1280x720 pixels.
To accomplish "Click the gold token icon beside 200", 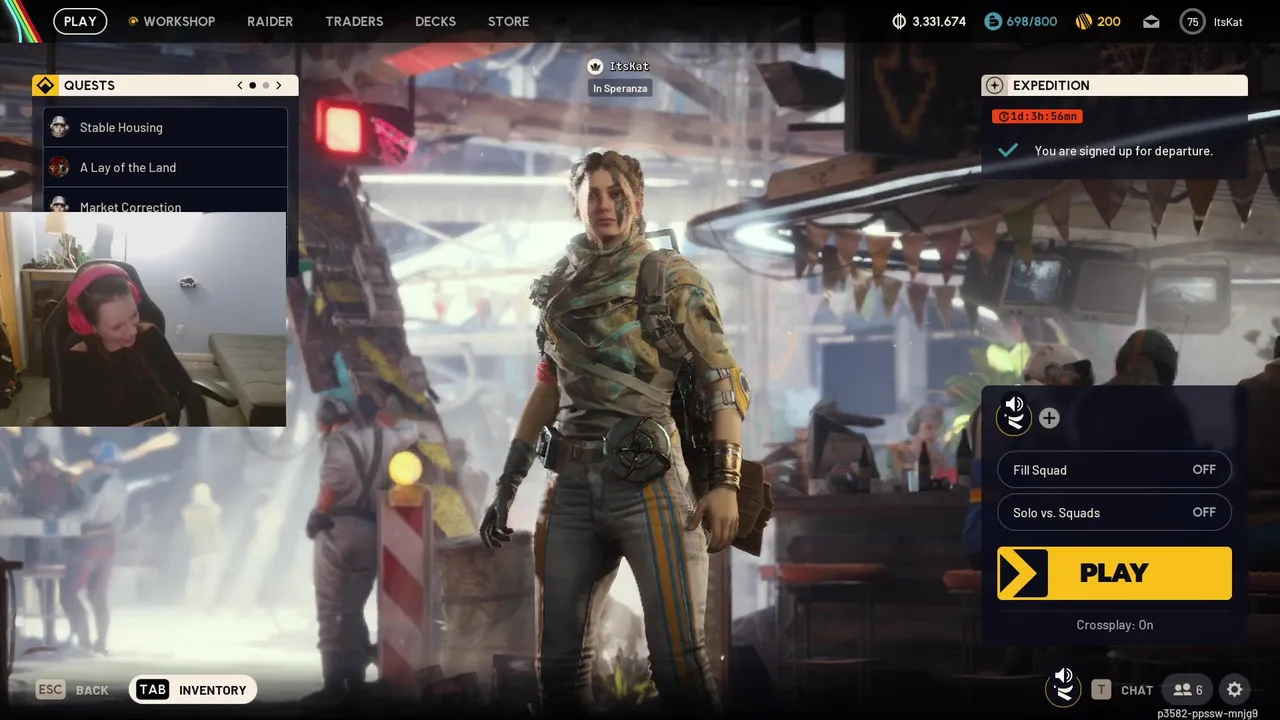I will coord(1084,21).
